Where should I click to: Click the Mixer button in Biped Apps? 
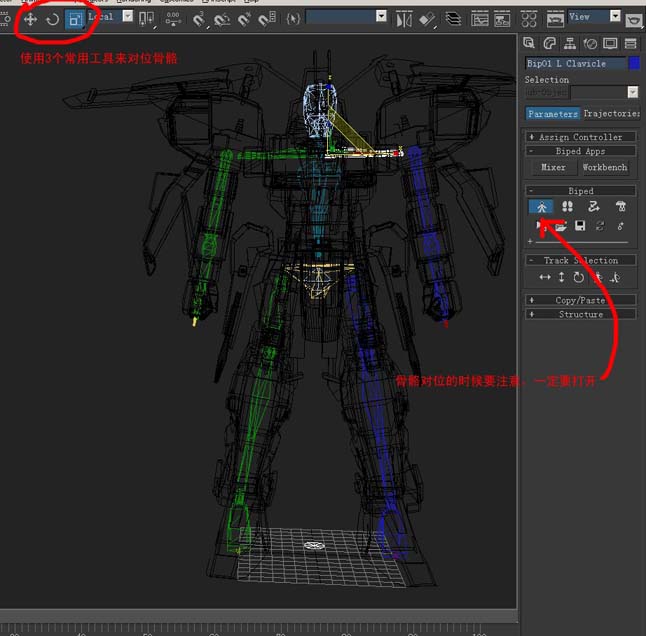(553, 167)
